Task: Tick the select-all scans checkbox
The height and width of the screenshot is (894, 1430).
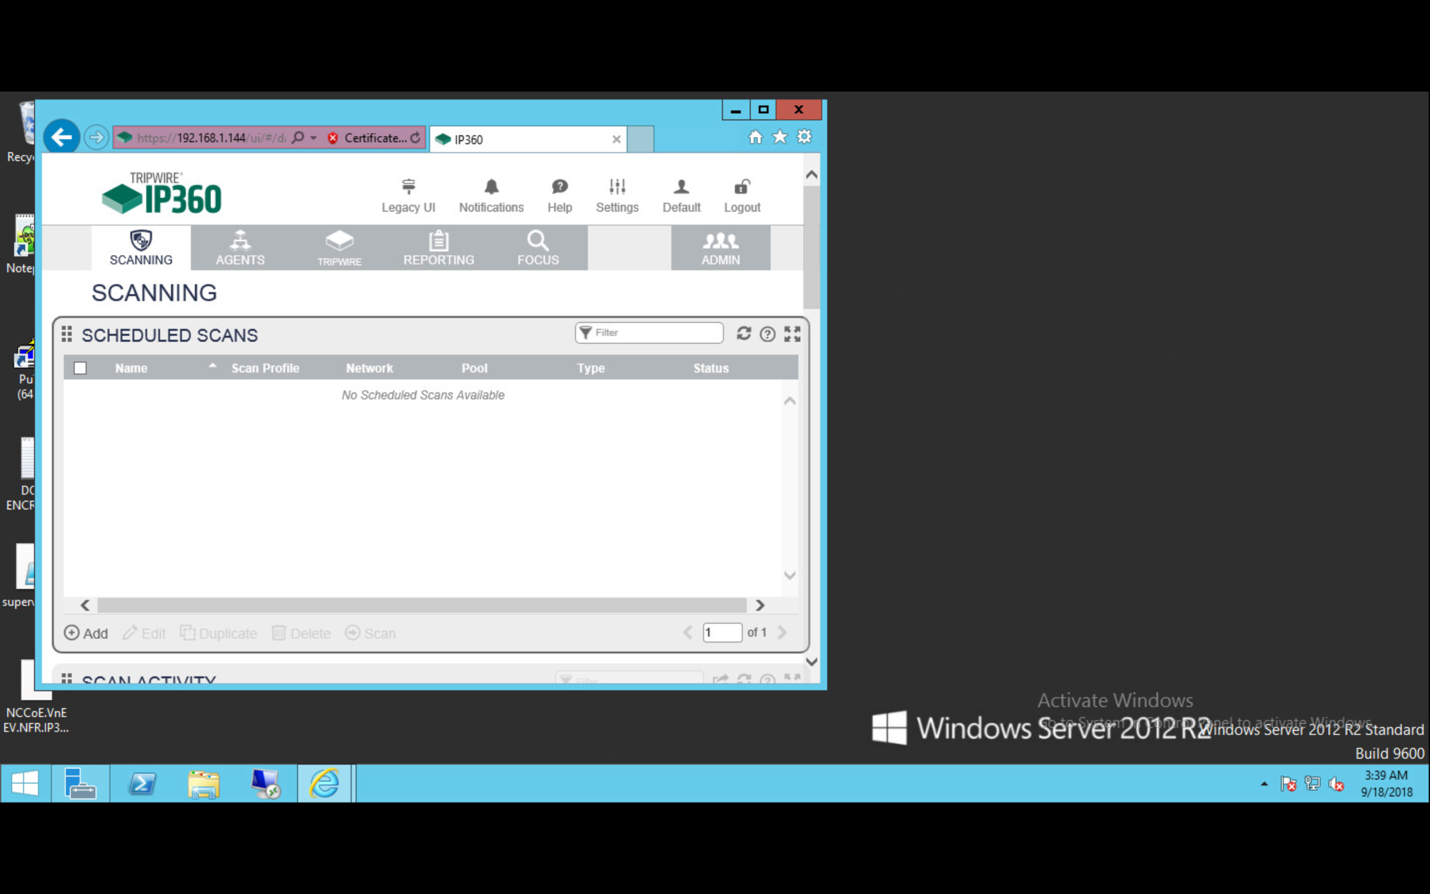Action: click(x=80, y=368)
